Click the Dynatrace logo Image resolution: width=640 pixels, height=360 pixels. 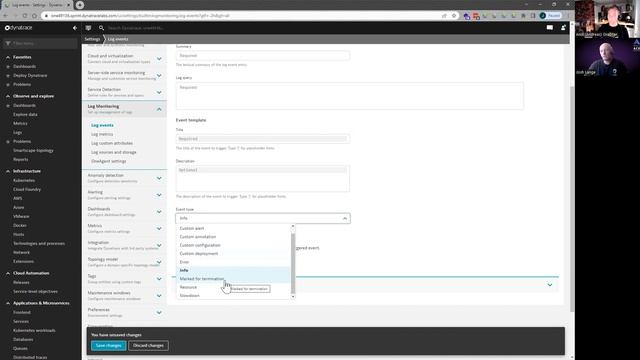19,28
